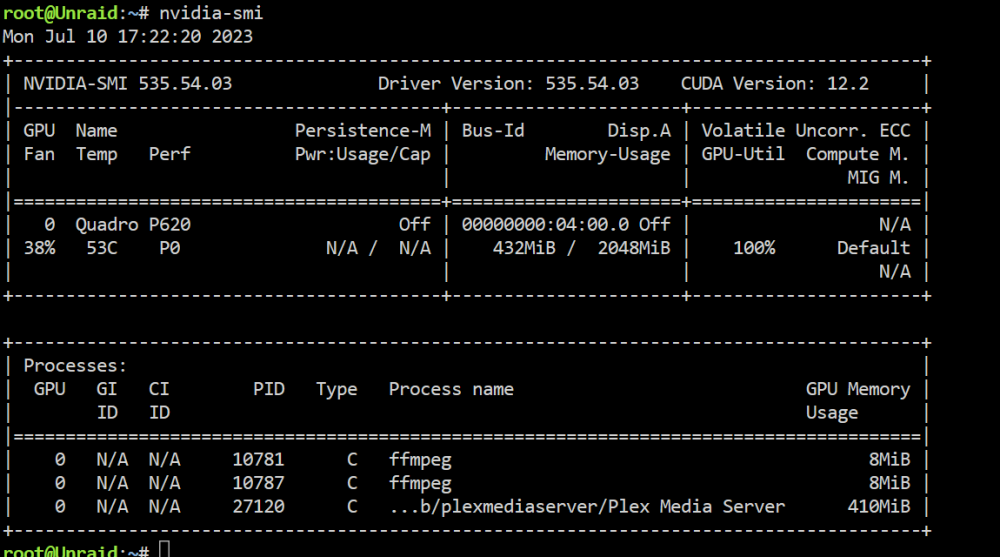Click the CUDA Version 12.2 text
Image resolution: width=1000 pixels, height=557 pixels.
tap(775, 84)
